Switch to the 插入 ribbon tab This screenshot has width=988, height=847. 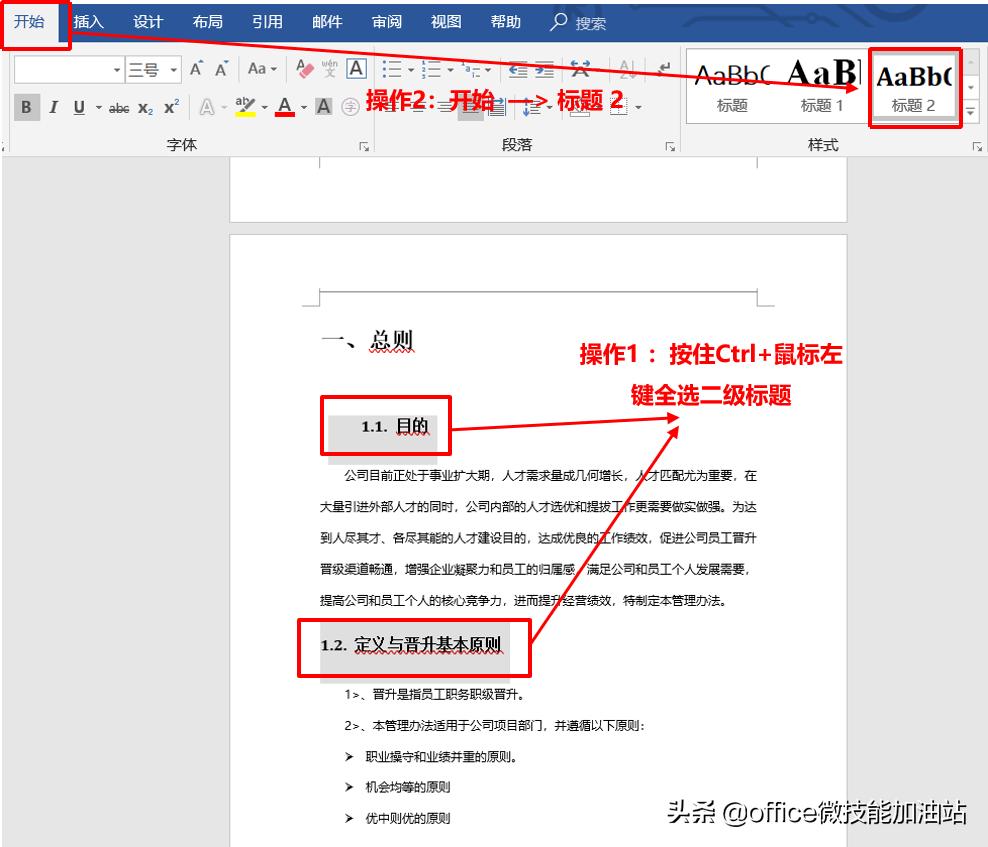click(x=89, y=20)
